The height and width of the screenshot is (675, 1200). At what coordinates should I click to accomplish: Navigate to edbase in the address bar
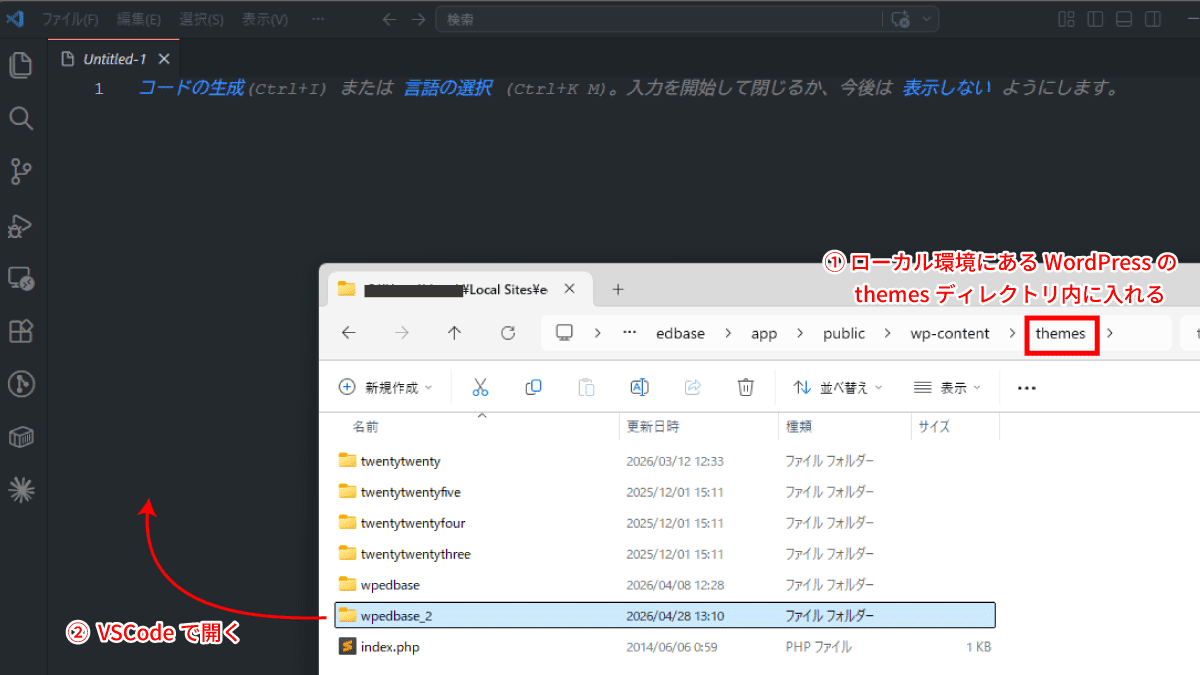point(680,333)
